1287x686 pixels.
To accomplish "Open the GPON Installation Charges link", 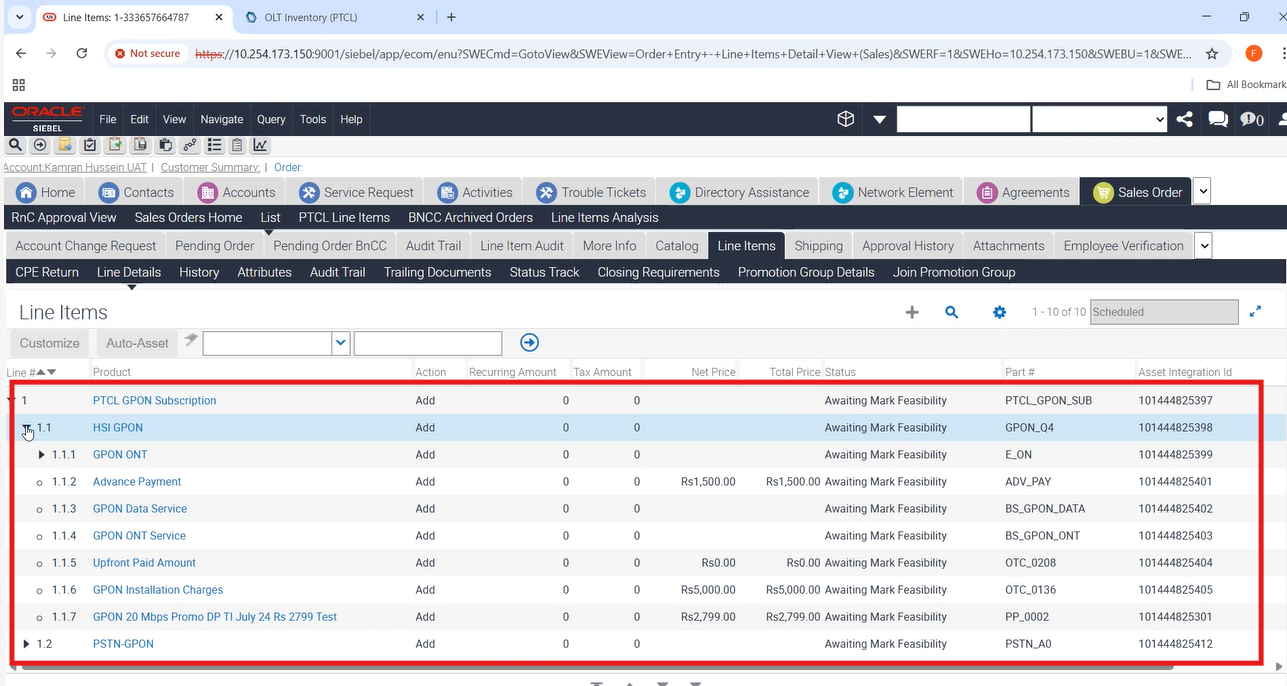I will (158, 590).
